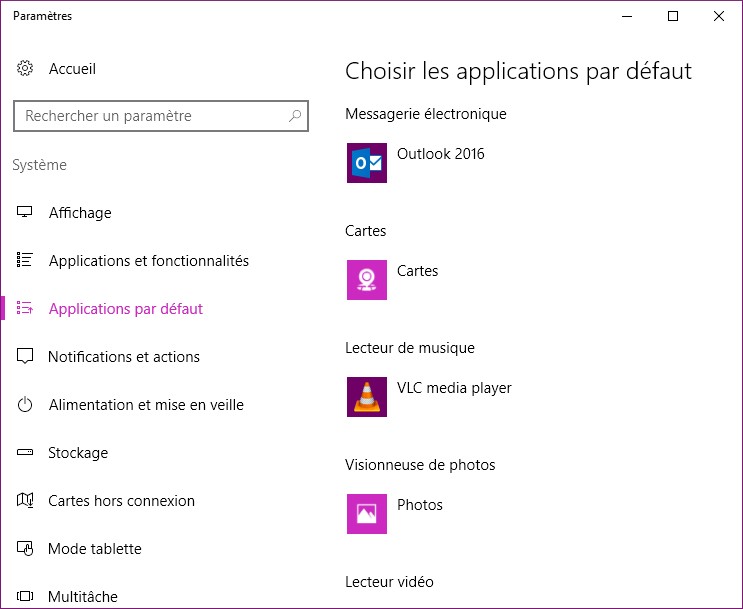Click the VLC media player cone icon

click(x=366, y=397)
